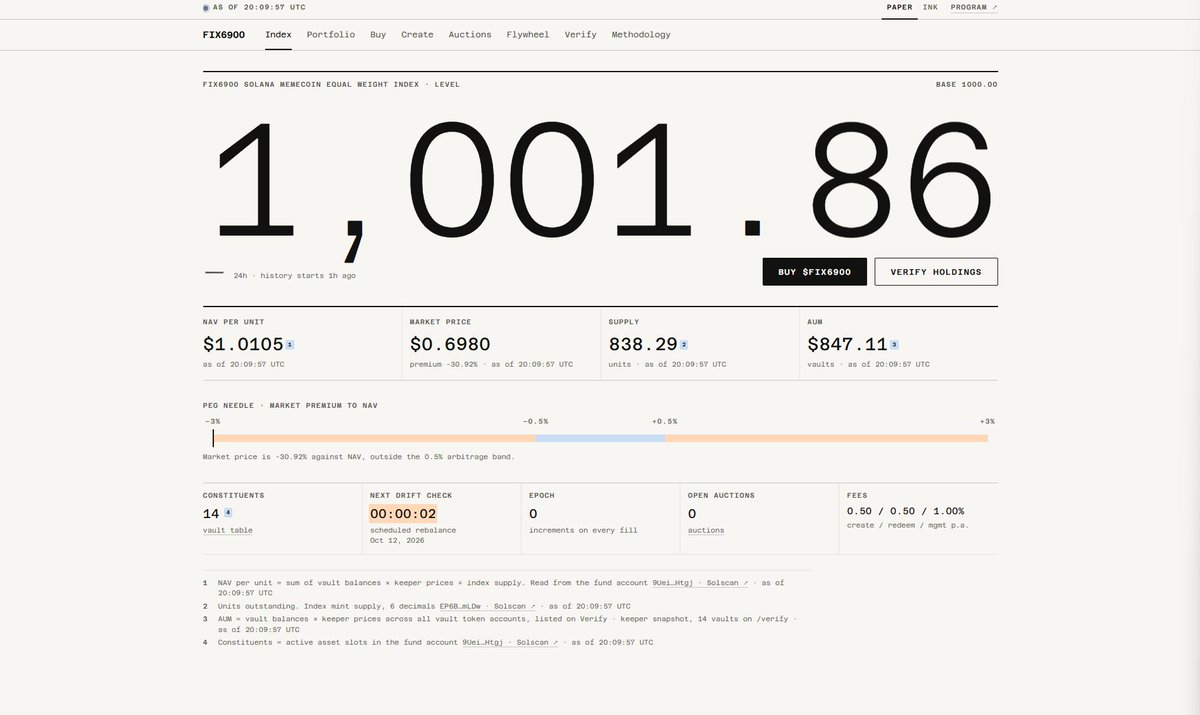This screenshot has height=715, width=1200.
Task: Open the 9Uei…Htgj Solscan link in footnote 4
Action: 509,642
